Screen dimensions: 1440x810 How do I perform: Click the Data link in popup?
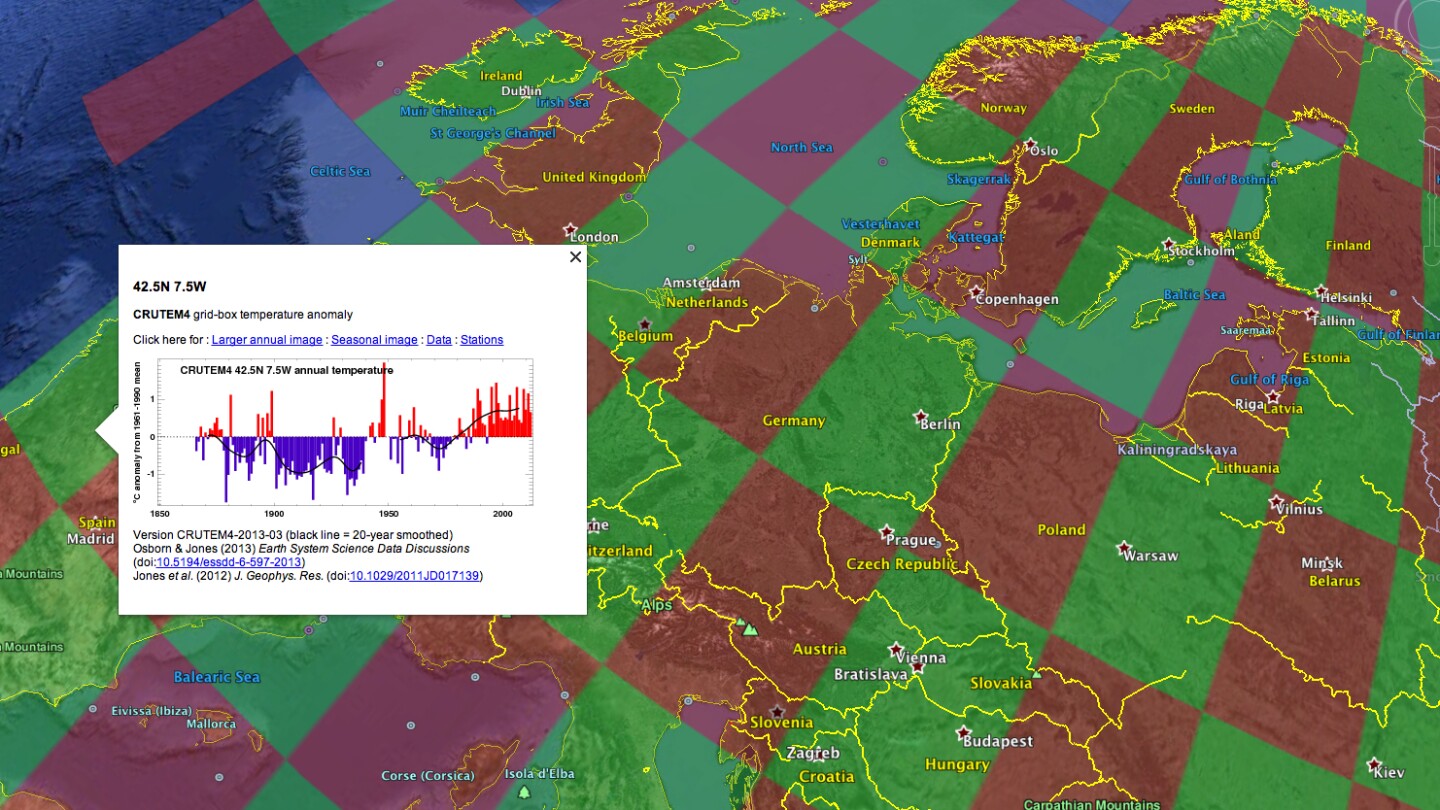(439, 340)
